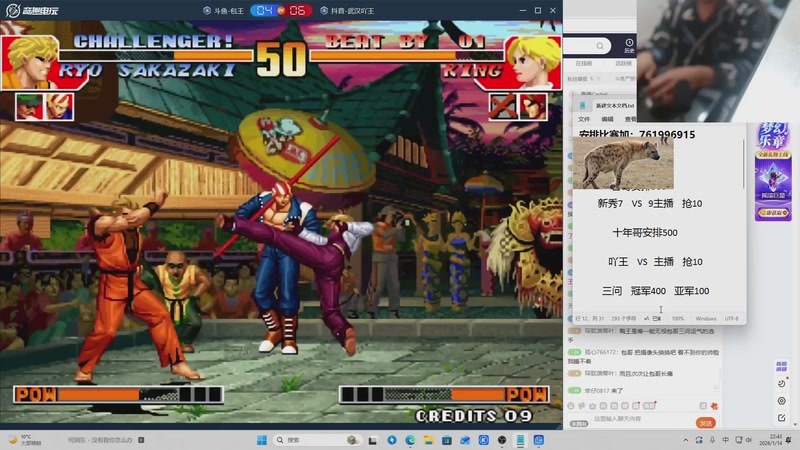
Task: Open the Windows Start menu
Action: coord(262,440)
